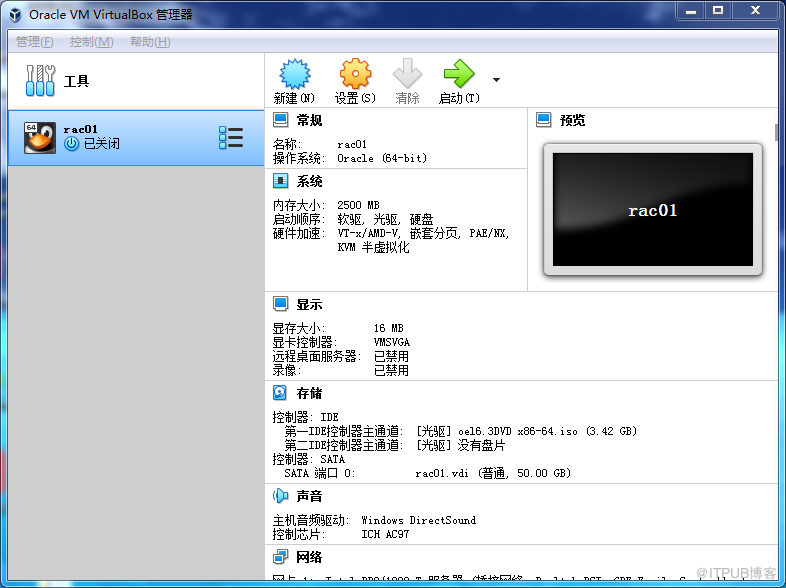Click the Network (网络) section header

[309, 557]
